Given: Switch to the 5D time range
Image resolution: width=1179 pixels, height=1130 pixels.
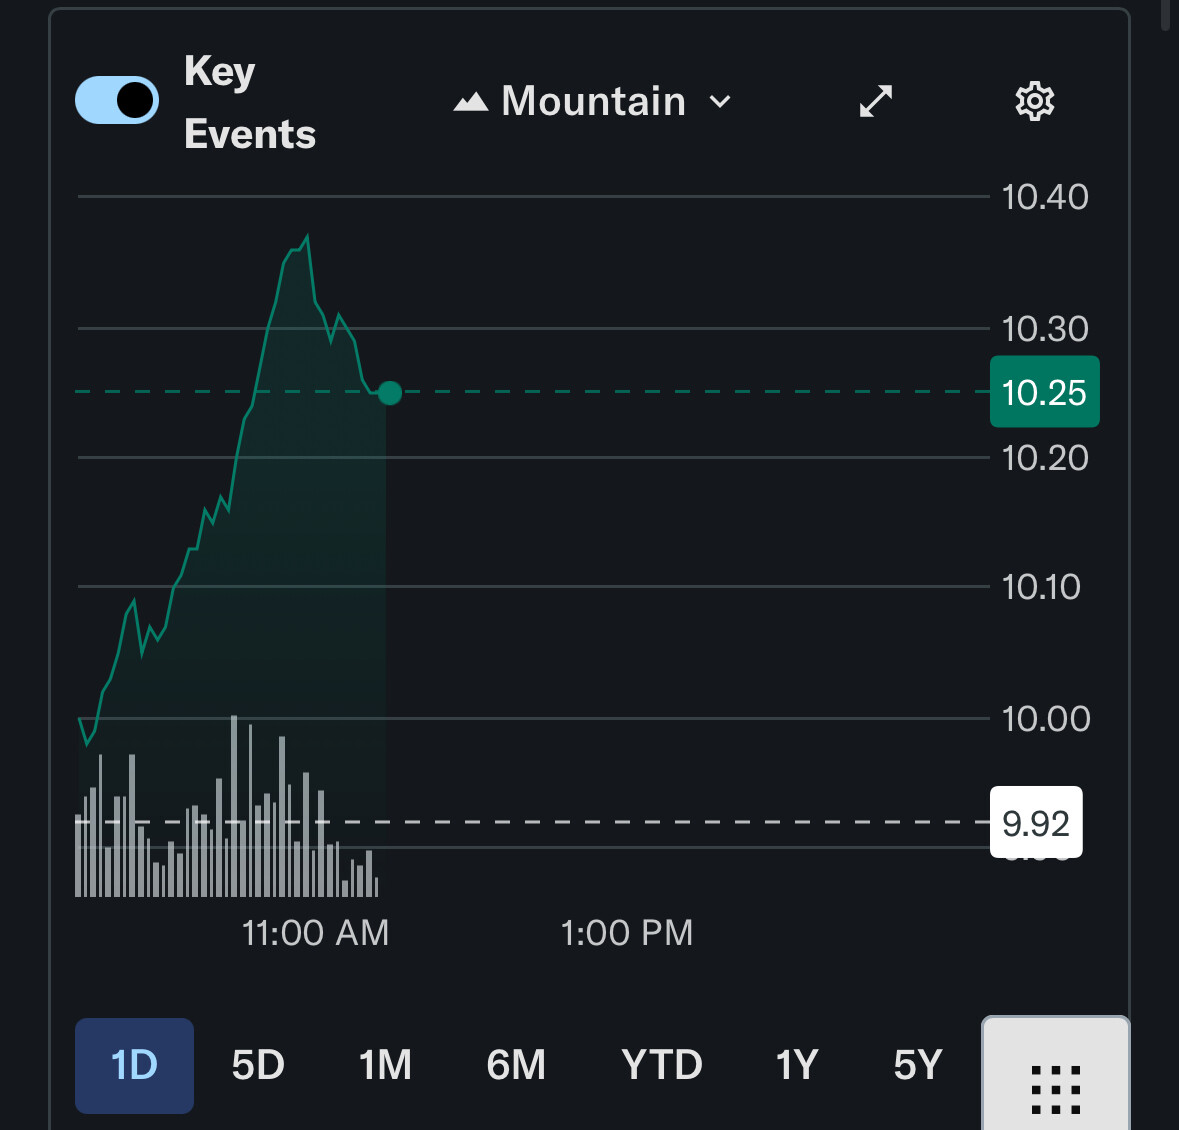Looking at the screenshot, I should (258, 1065).
